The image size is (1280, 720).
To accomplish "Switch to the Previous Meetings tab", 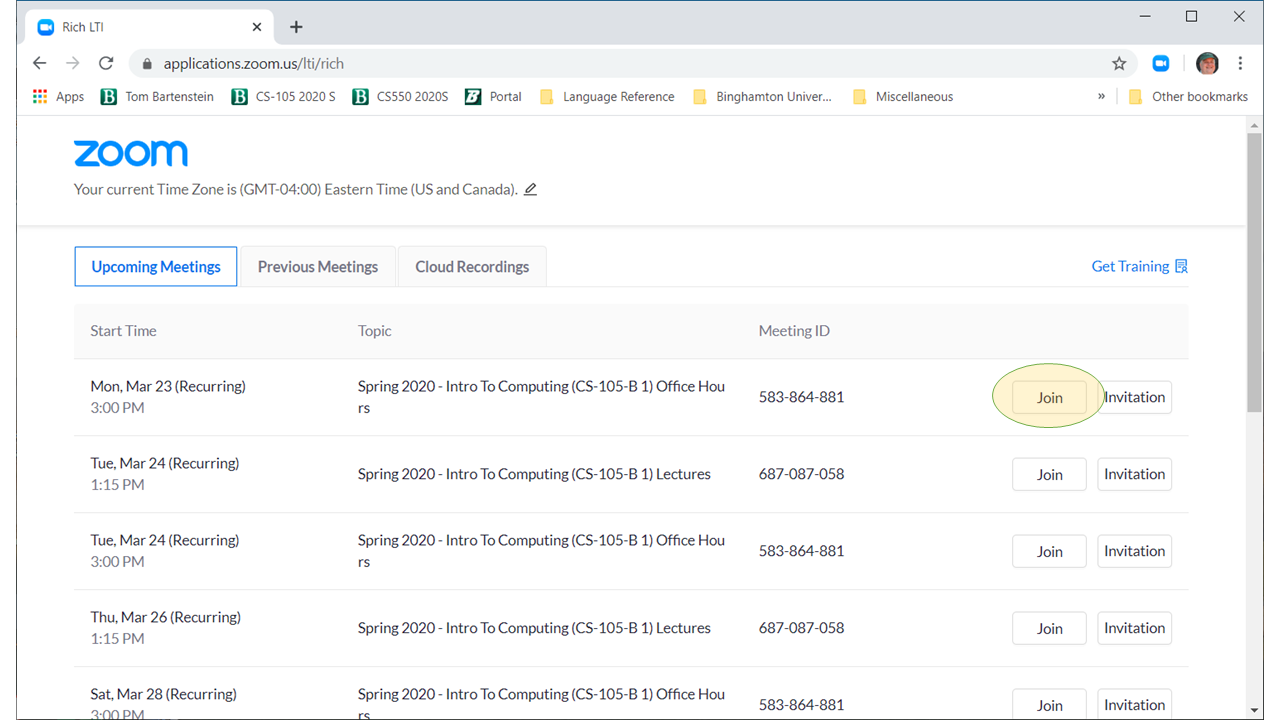I will pos(318,267).
